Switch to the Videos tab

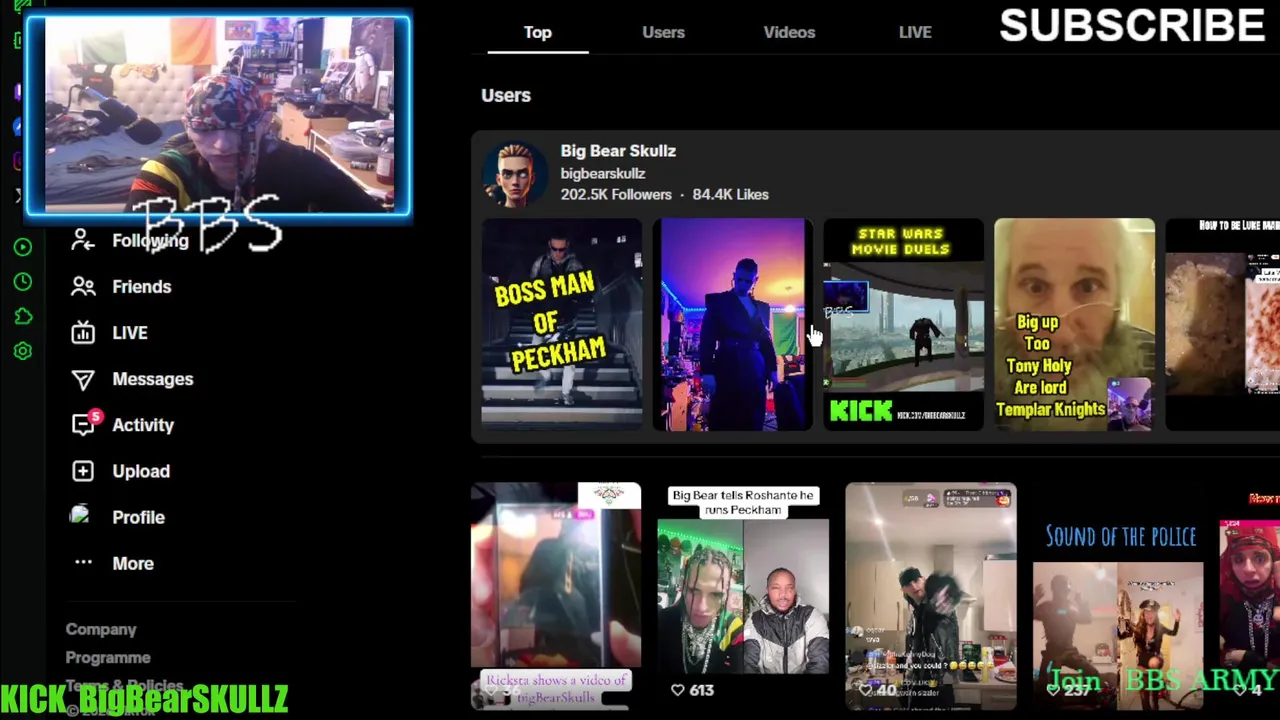click(789, 32)
